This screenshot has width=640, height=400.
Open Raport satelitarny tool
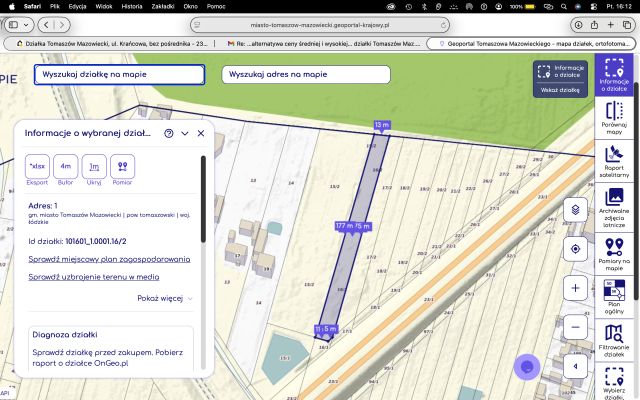pyautogui.click(x=614, y=161)
